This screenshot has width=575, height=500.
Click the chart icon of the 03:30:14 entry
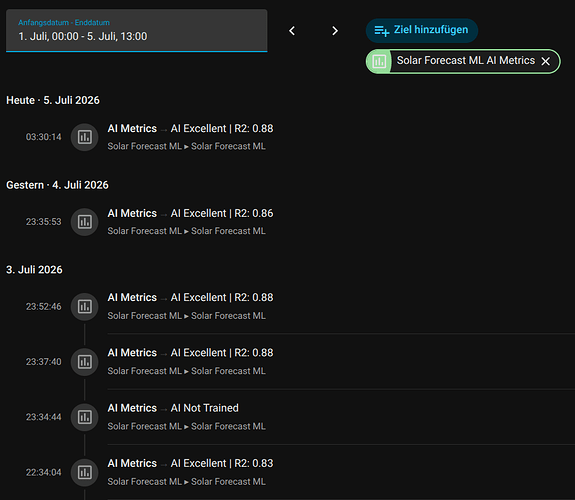pyautogui.click(x=84, y=137)
